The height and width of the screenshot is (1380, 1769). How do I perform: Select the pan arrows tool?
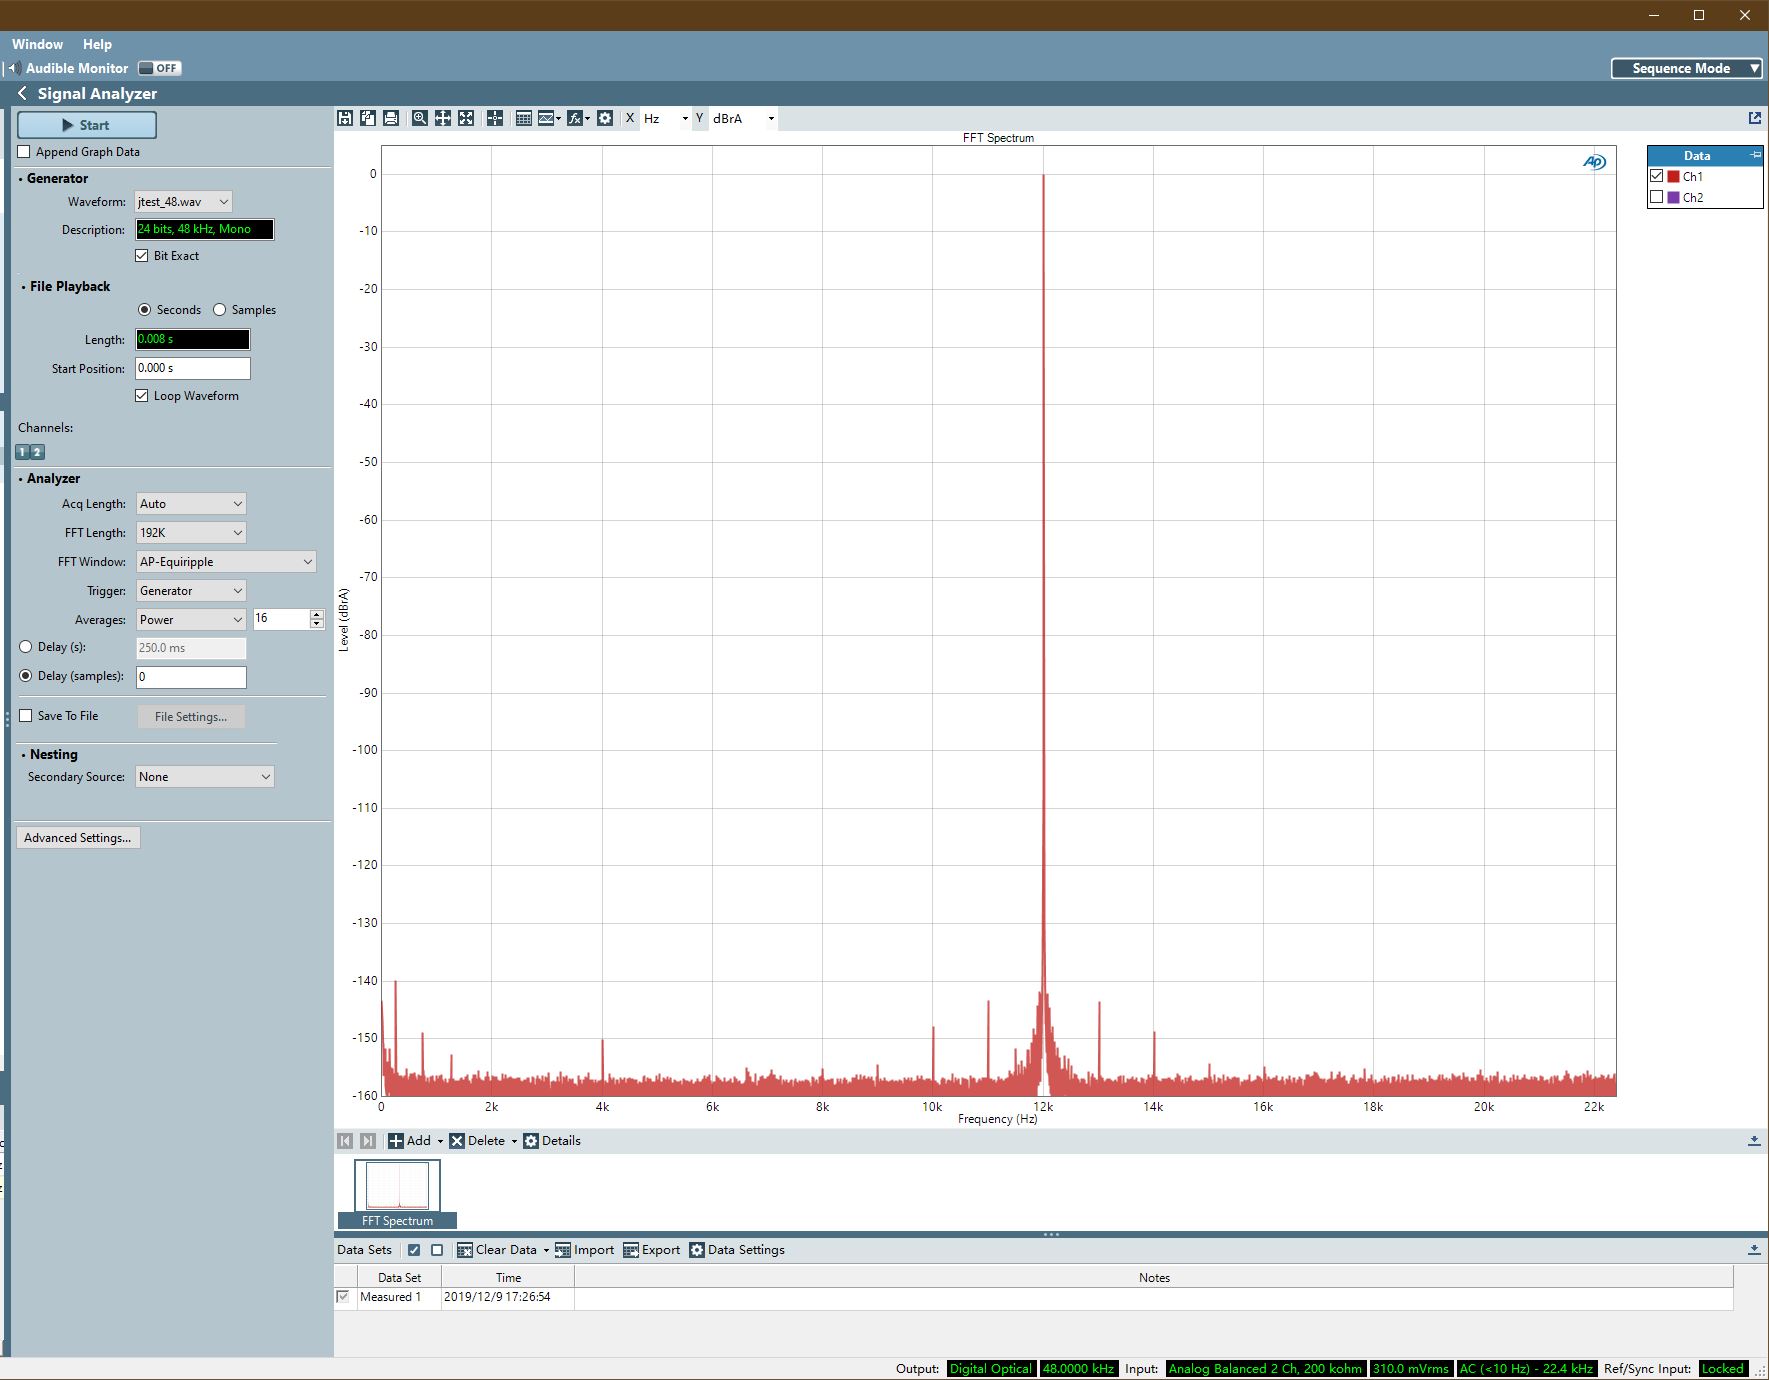tap(443, 118)
